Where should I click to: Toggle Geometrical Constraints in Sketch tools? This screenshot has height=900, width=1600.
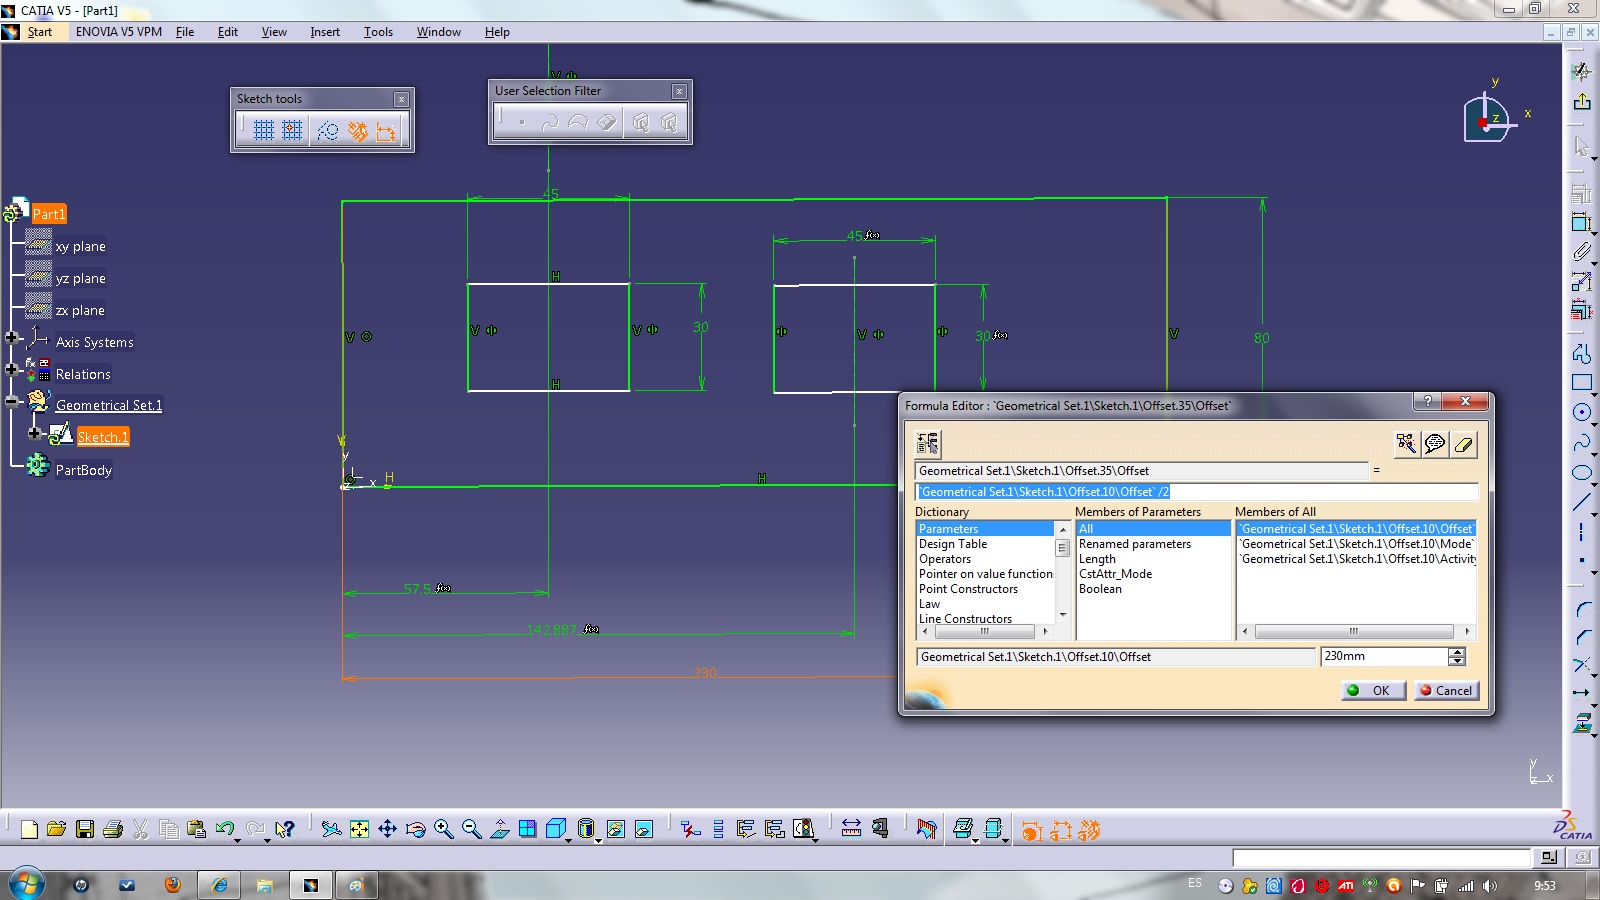tap(357, 130)
